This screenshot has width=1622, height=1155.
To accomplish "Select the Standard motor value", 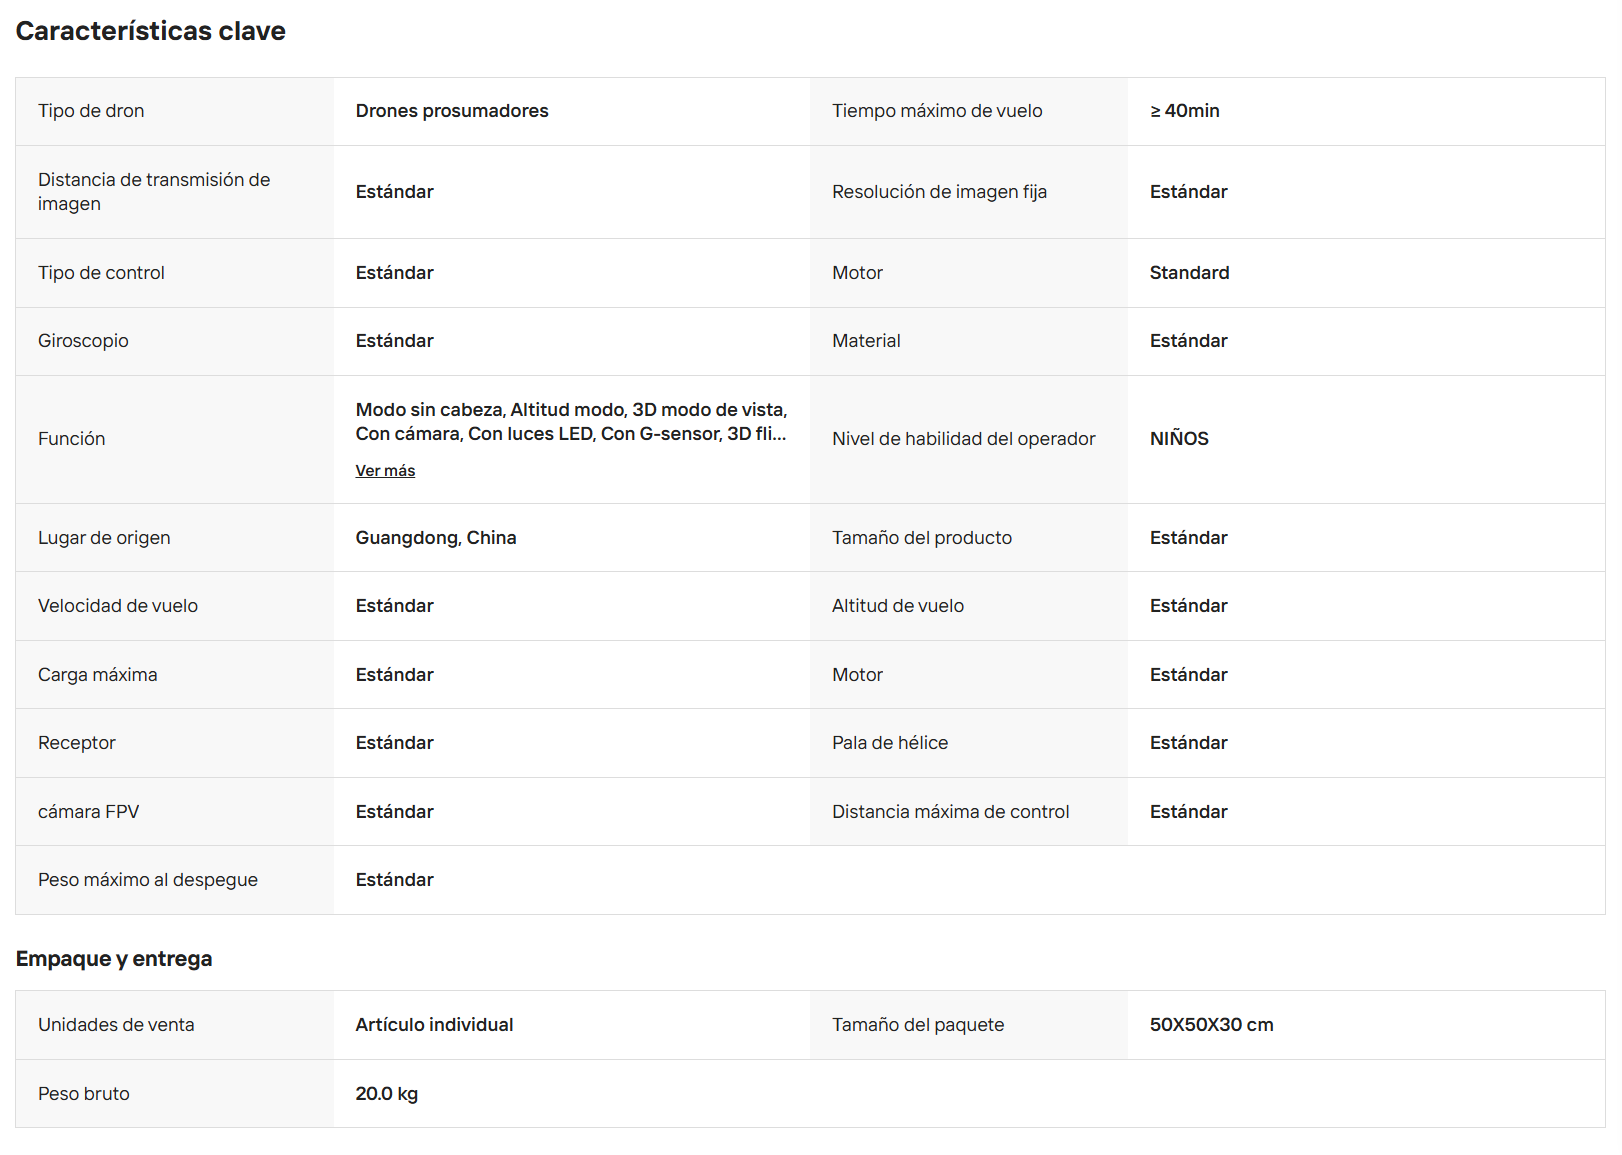I will 1190,273.
